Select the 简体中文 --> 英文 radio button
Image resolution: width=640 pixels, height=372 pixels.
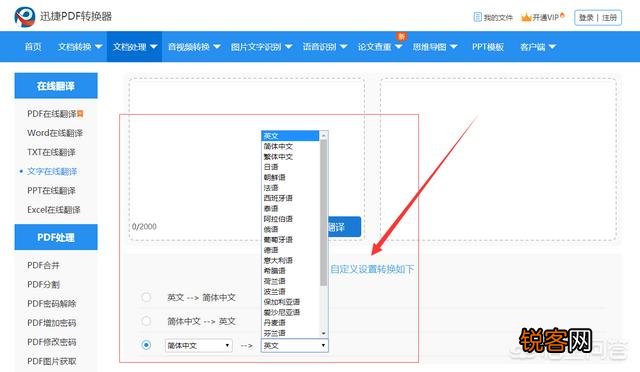point(146,321)
